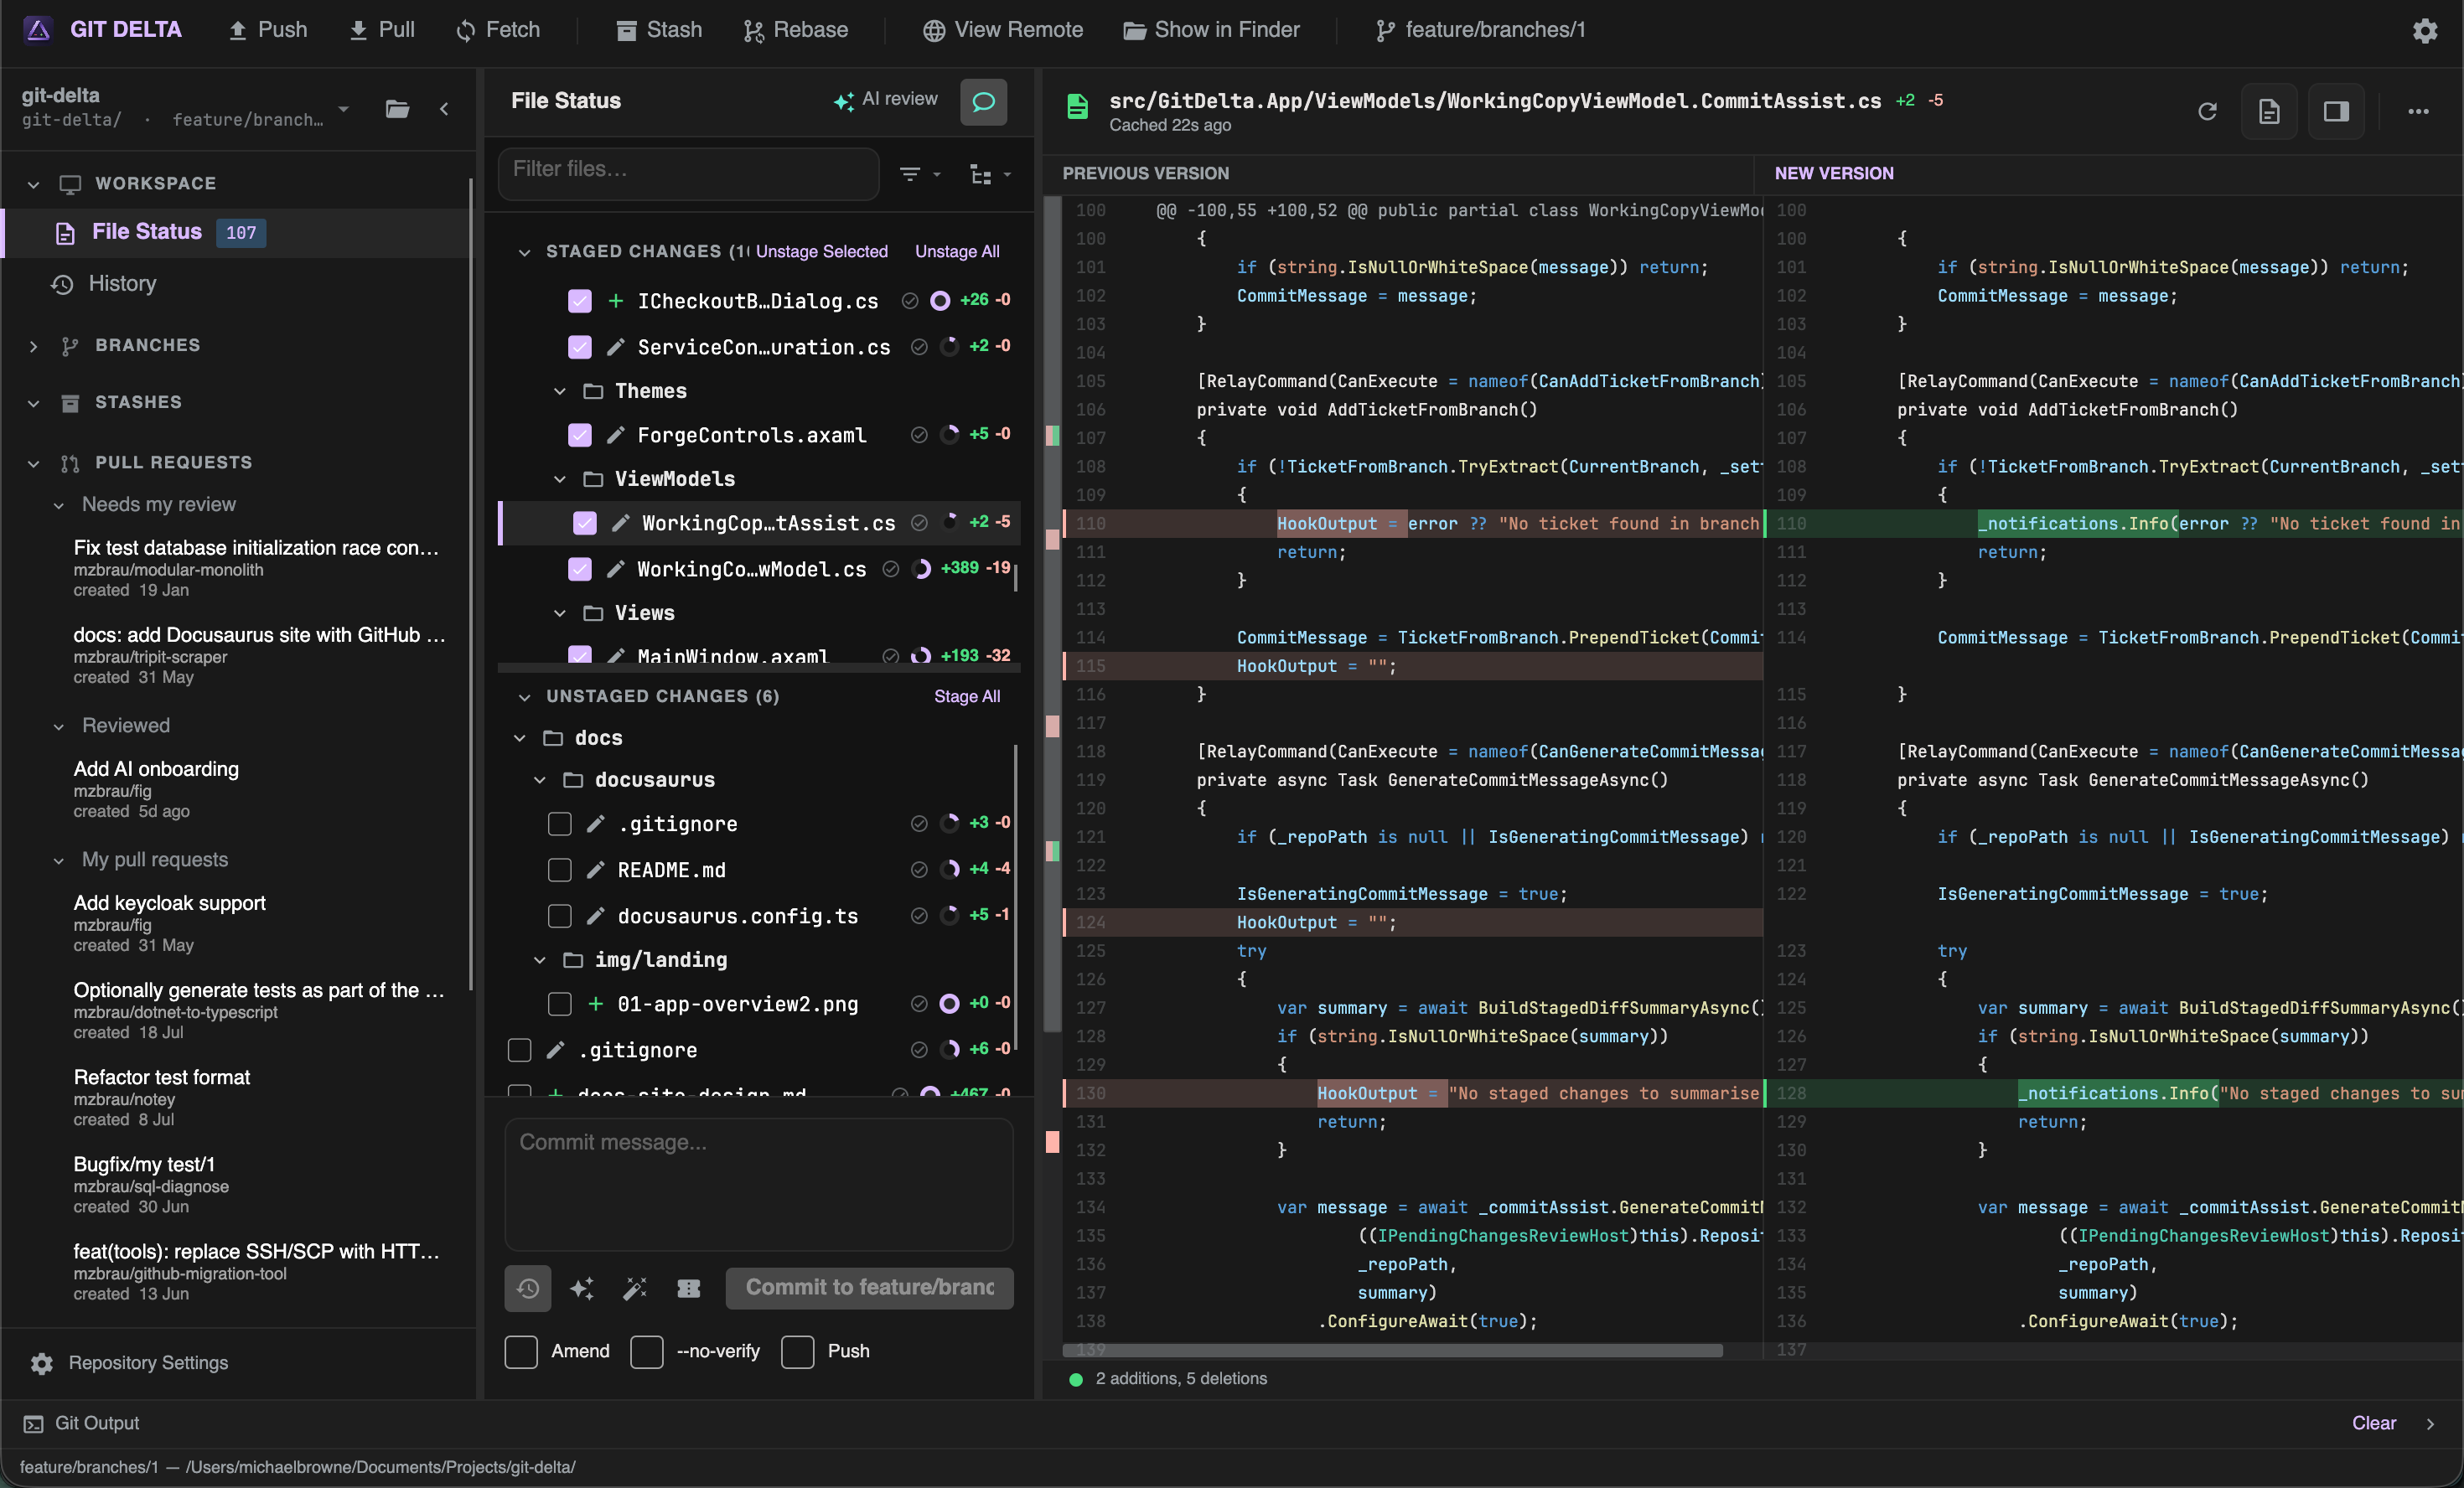The width and height of the screenshot is (2464, 1488).
Task: Fetch from remote
Action: coord(498,30)
